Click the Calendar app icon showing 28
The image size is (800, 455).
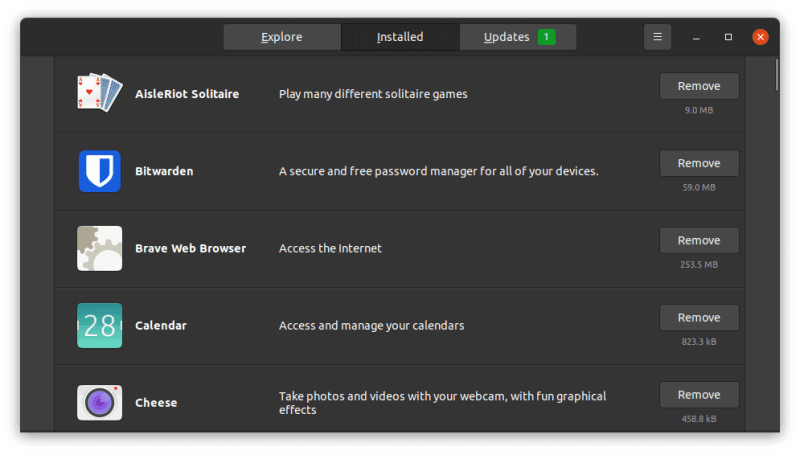99,325
